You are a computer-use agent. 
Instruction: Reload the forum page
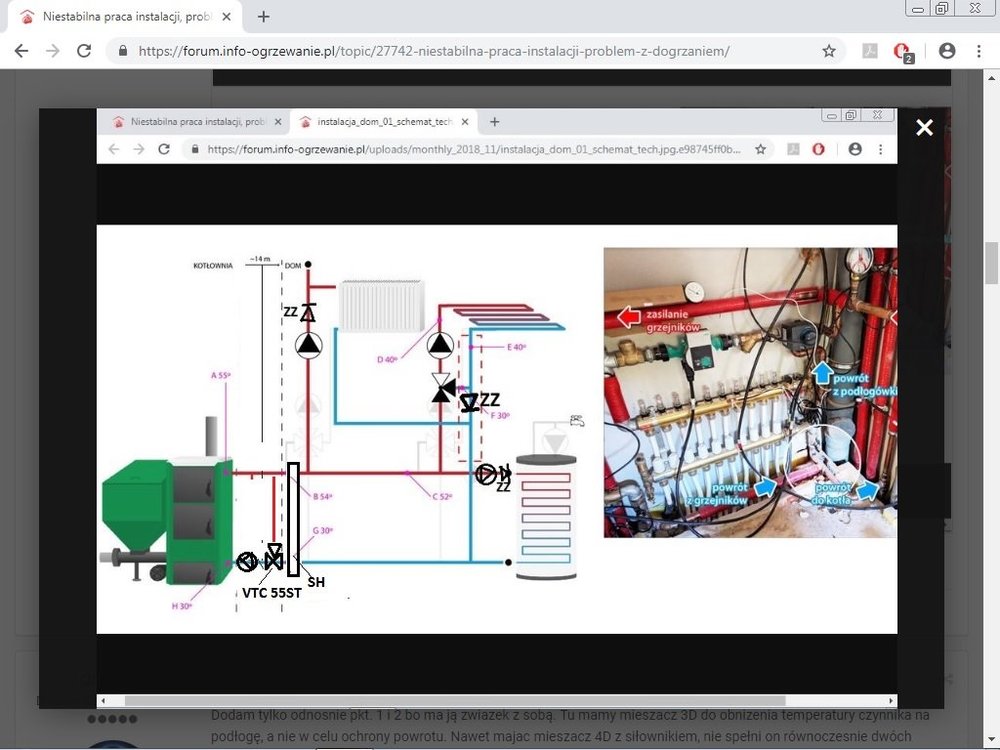tap(84, 51)
